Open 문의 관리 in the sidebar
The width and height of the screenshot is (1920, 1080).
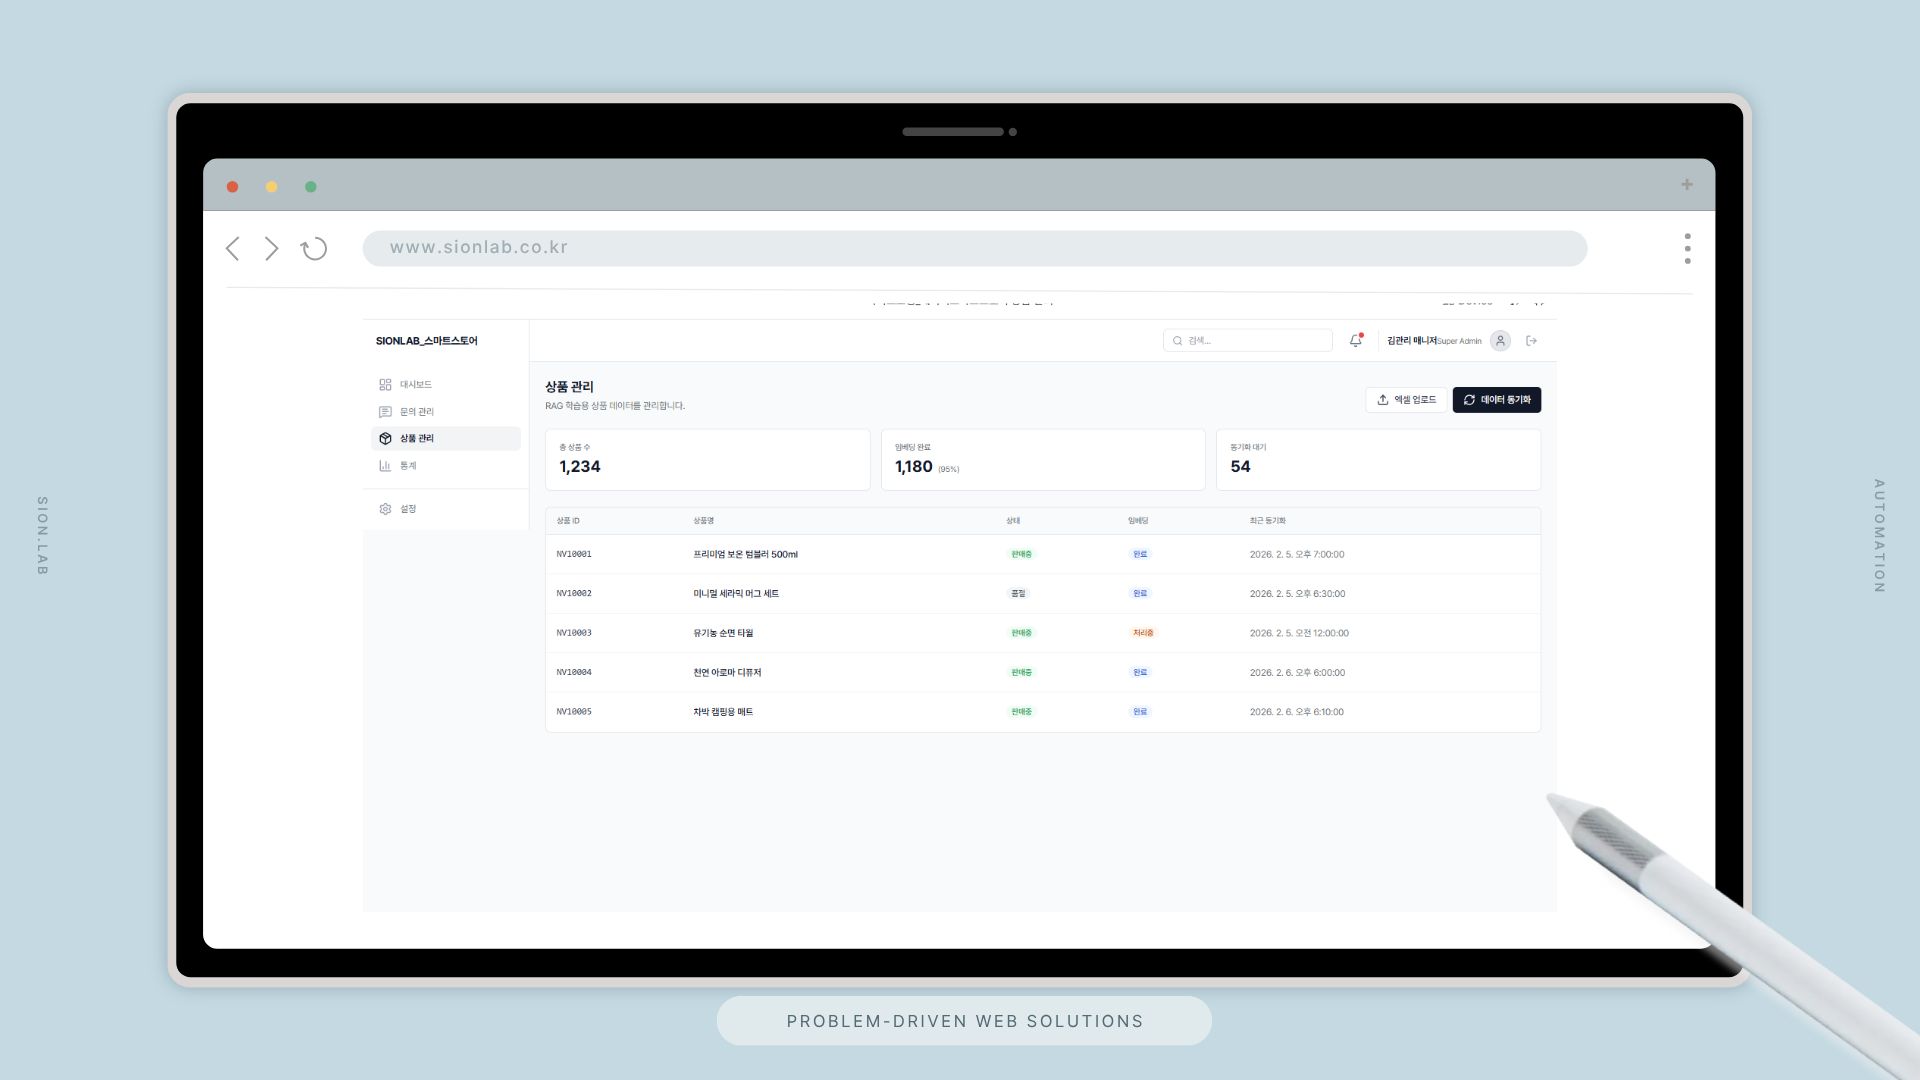coord(416,412)
